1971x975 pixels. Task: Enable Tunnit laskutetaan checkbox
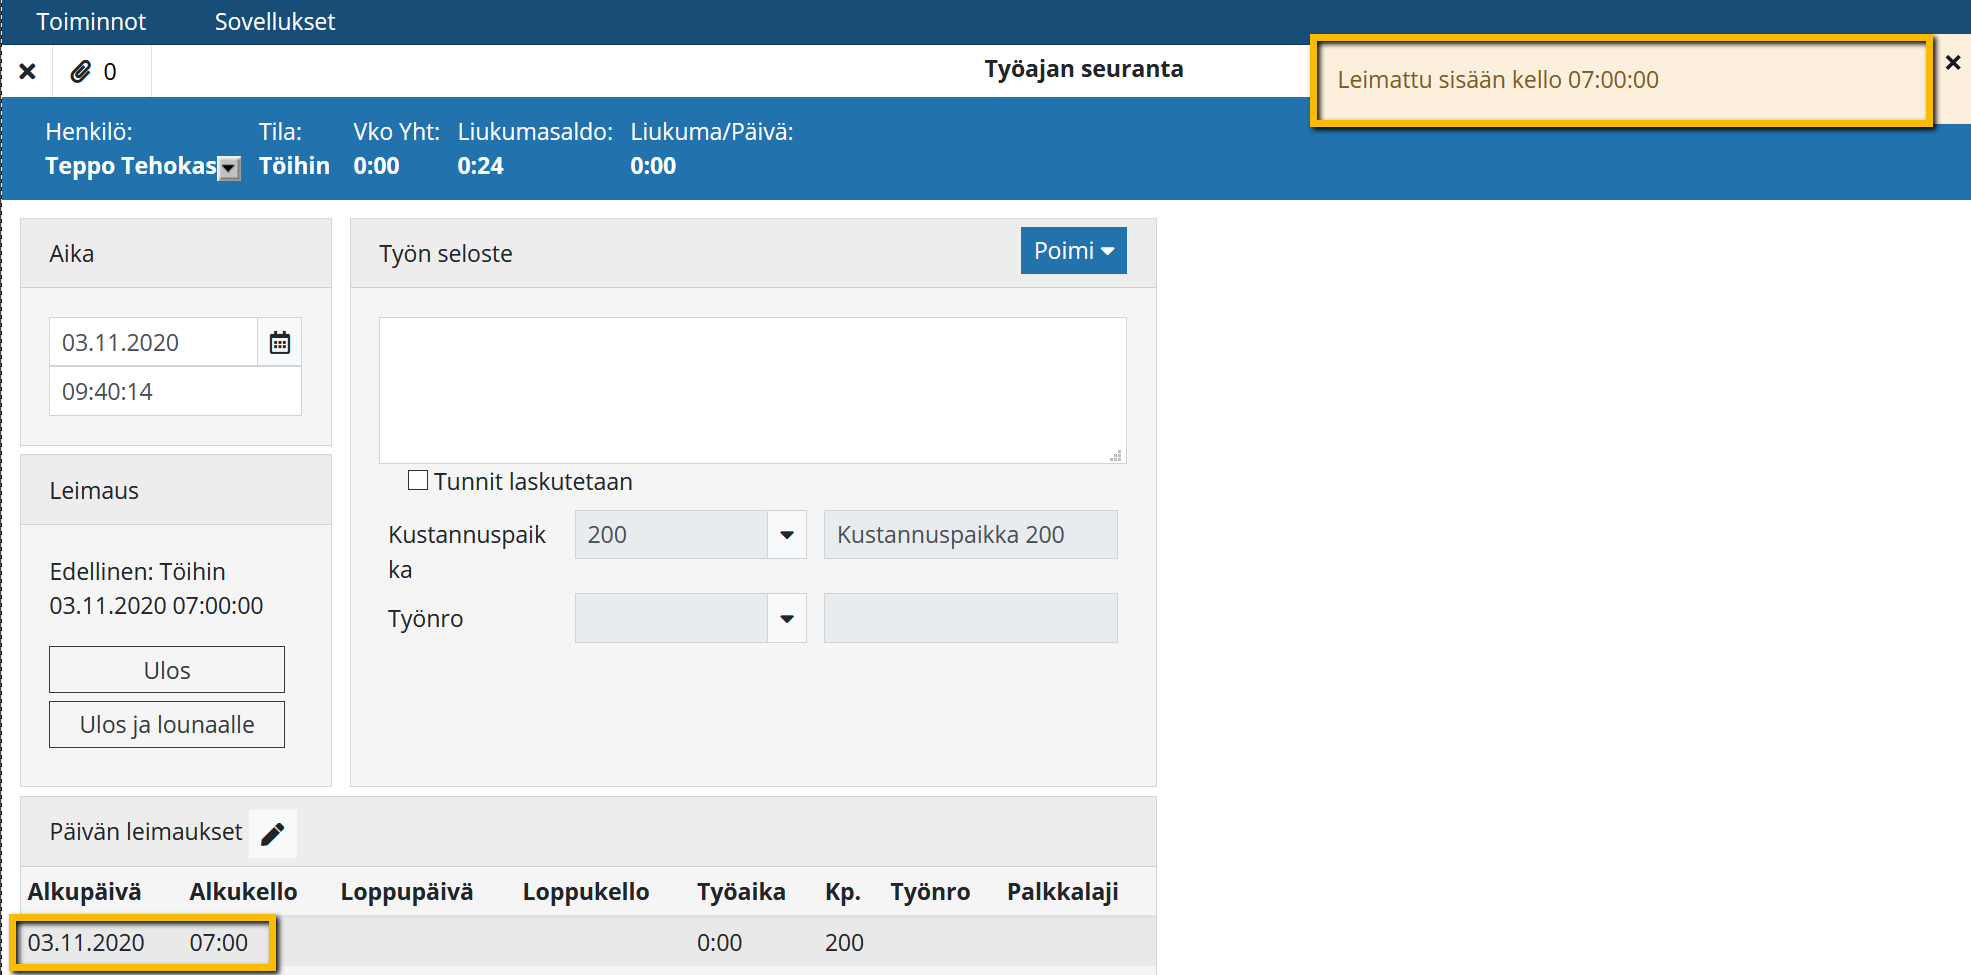418,481
